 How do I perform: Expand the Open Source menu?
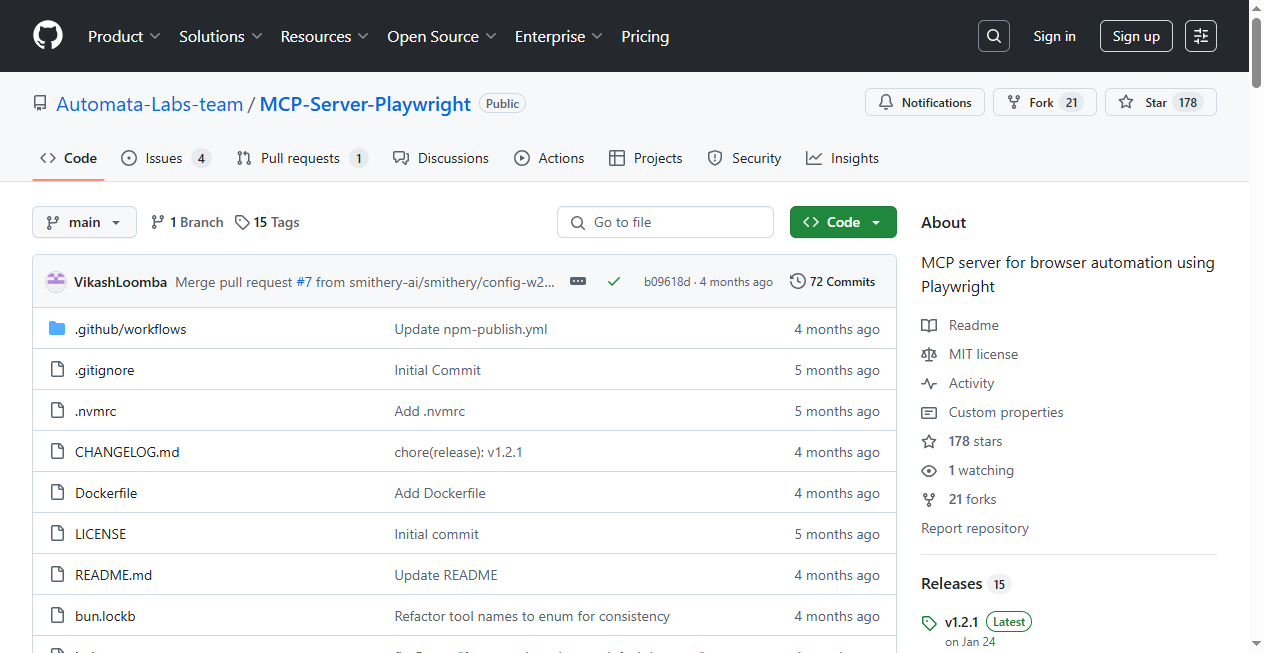pyautogui.click(x=441, y=36)
